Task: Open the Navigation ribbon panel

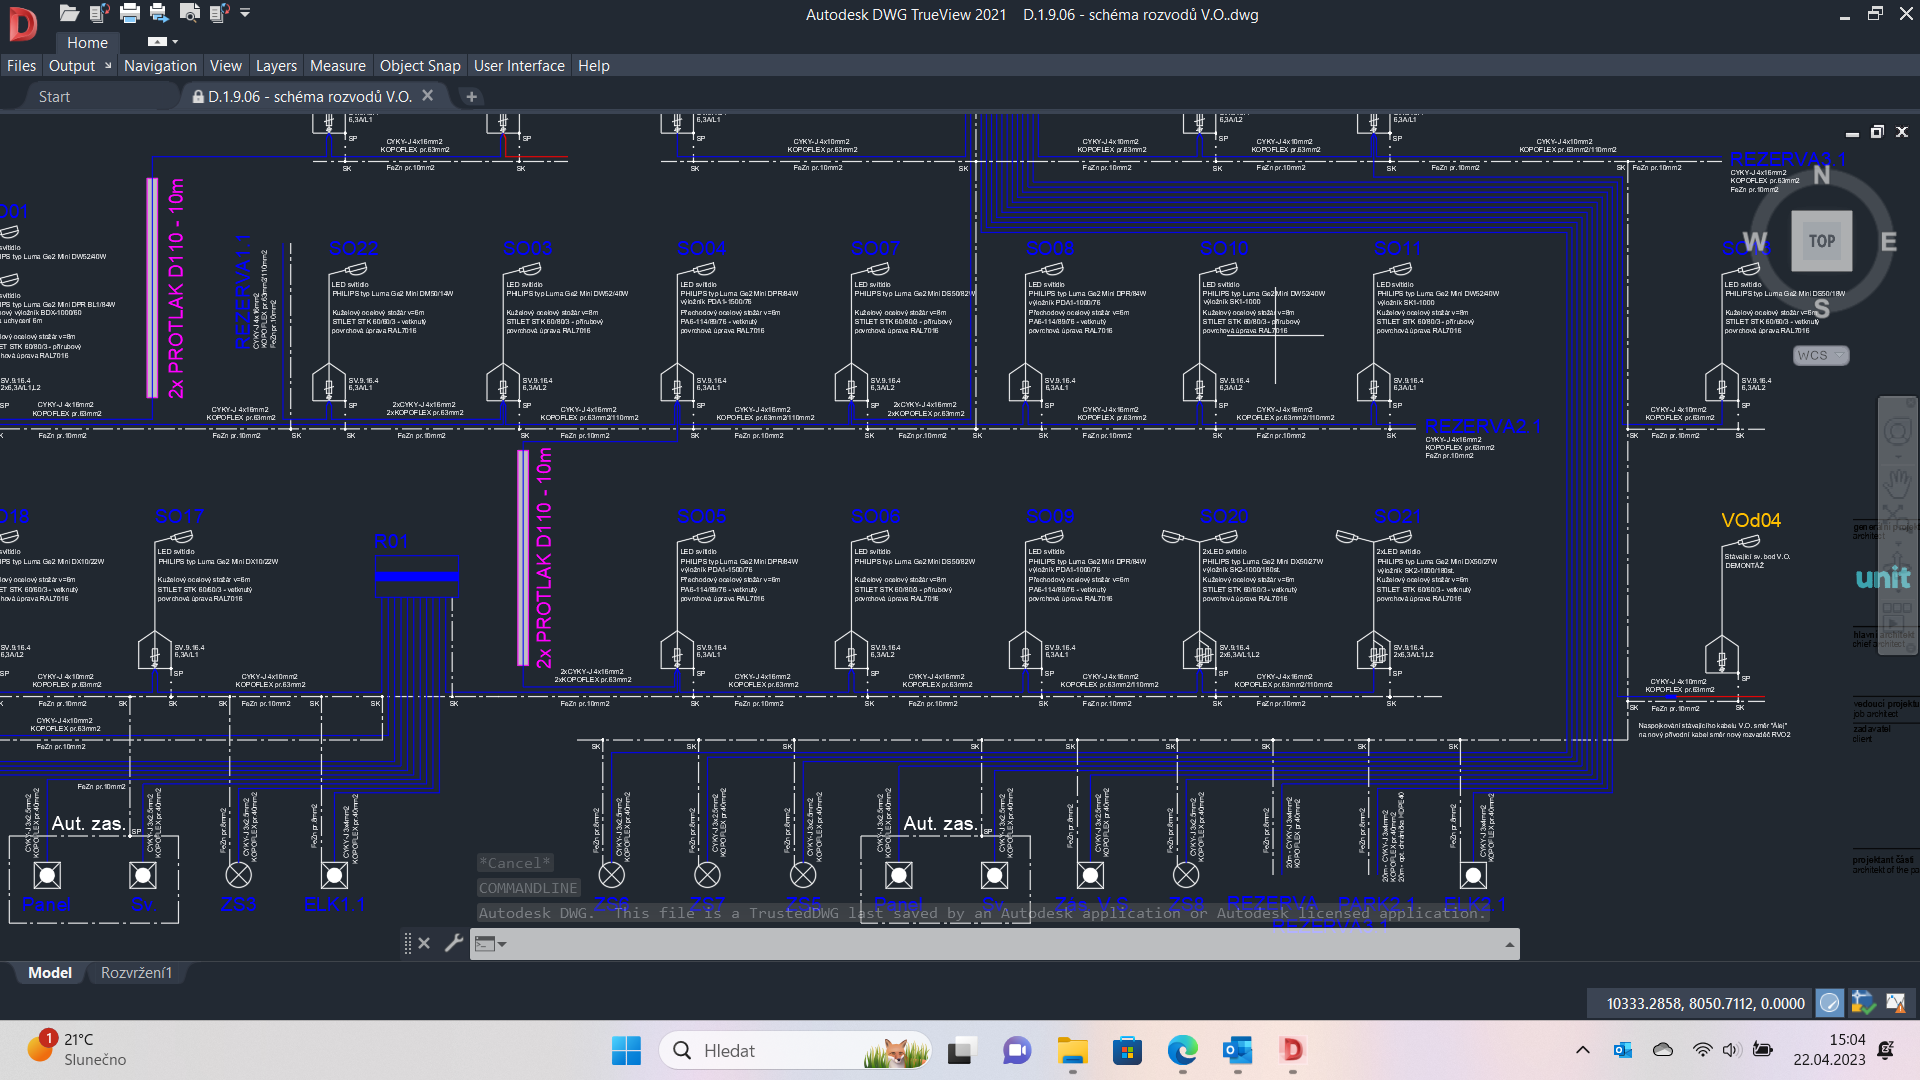Action: point(160,66)
